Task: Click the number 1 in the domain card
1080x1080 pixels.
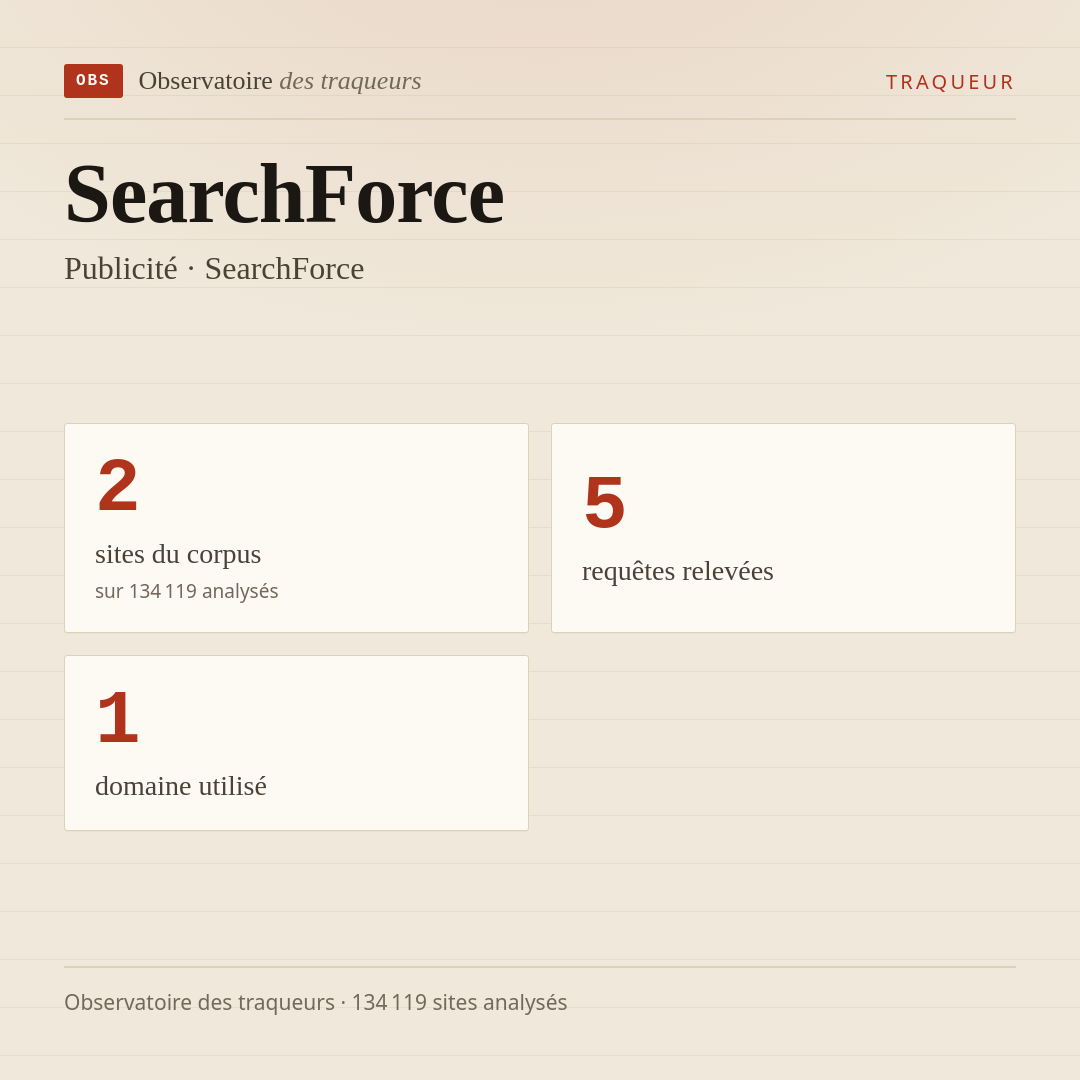Action: click(118, 717)
